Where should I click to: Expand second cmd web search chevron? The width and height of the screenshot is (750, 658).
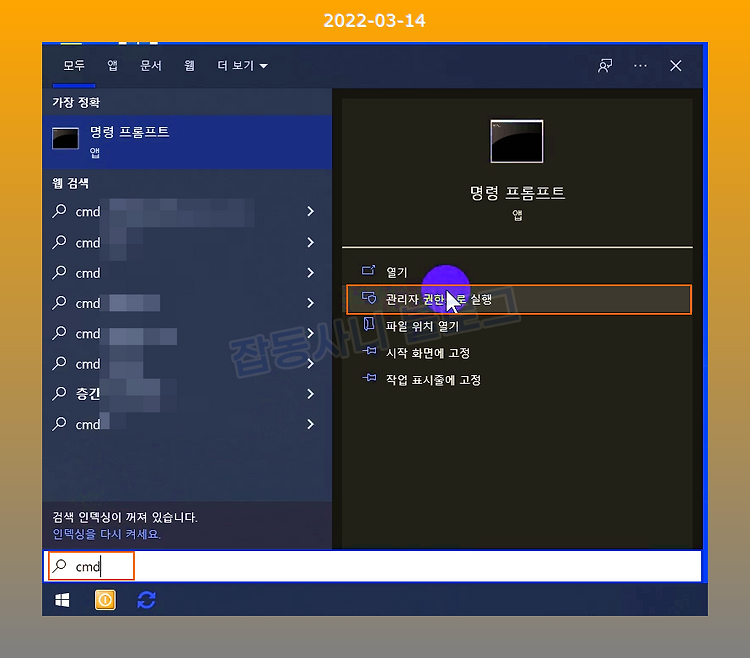click(310, 242)
